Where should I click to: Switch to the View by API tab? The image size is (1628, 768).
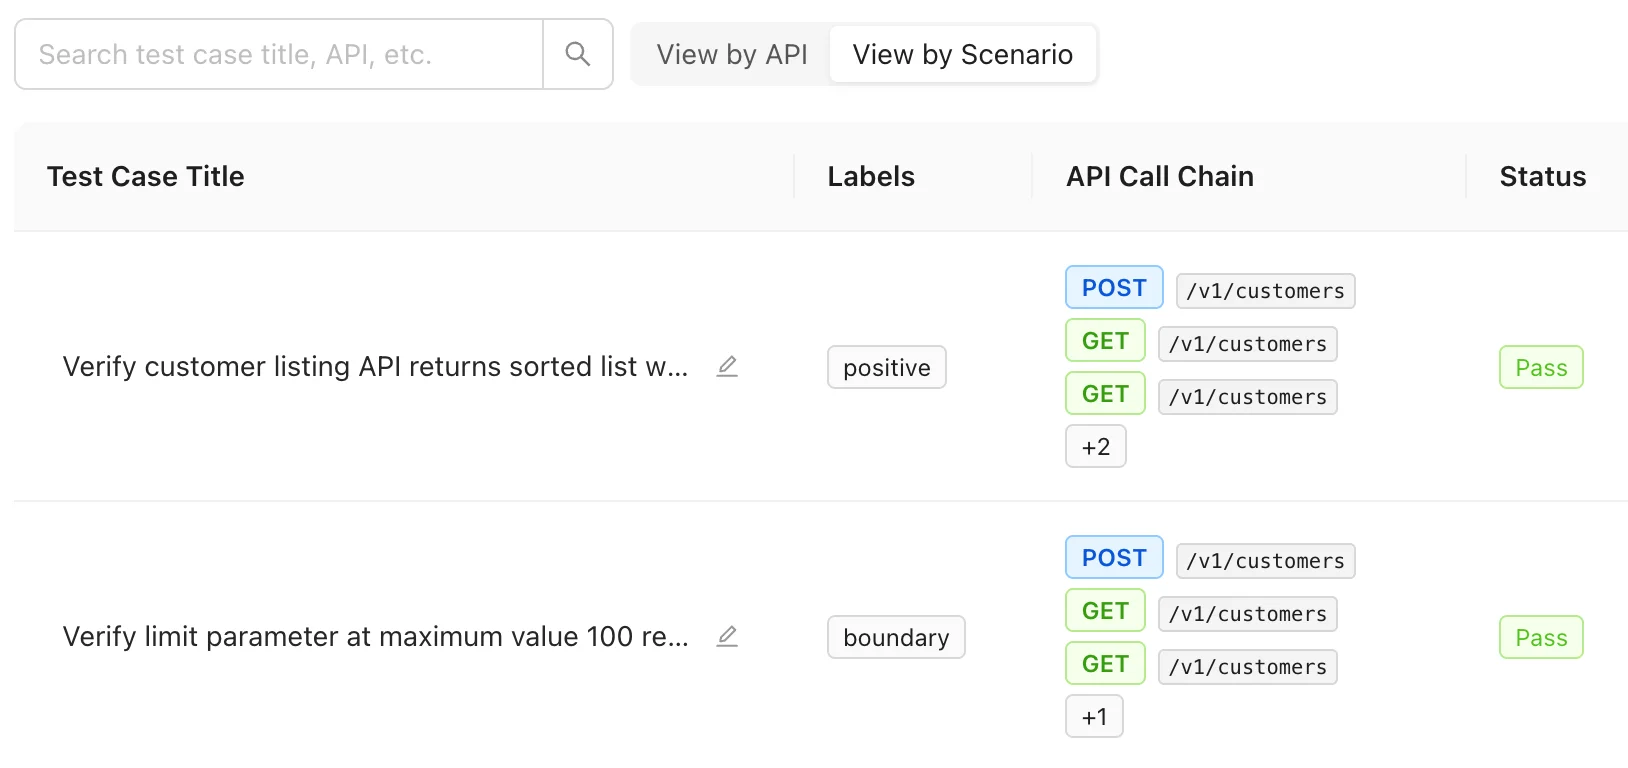pos(731,54)
